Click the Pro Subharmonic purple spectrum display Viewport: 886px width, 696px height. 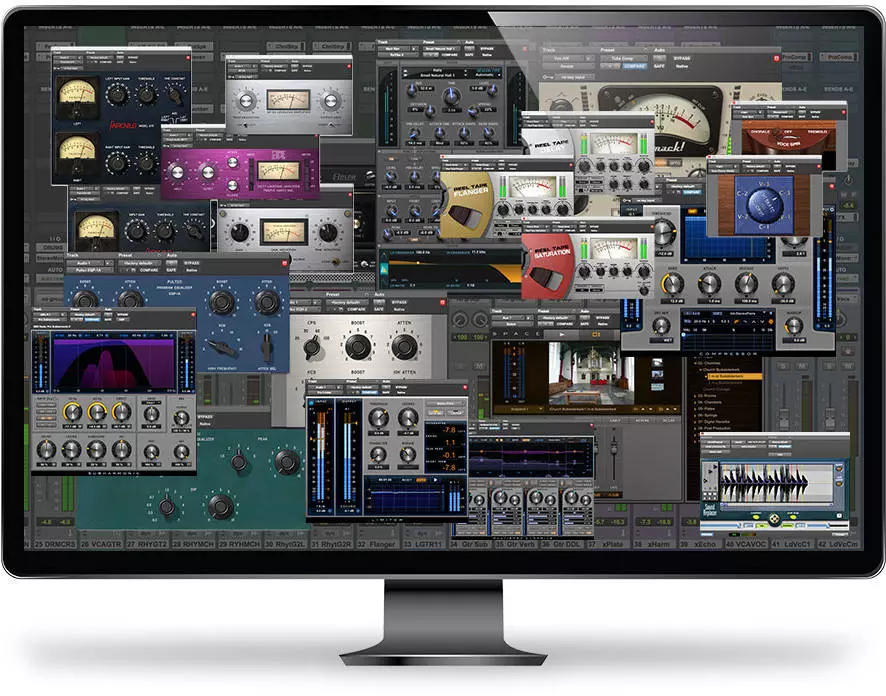[114, 364]
